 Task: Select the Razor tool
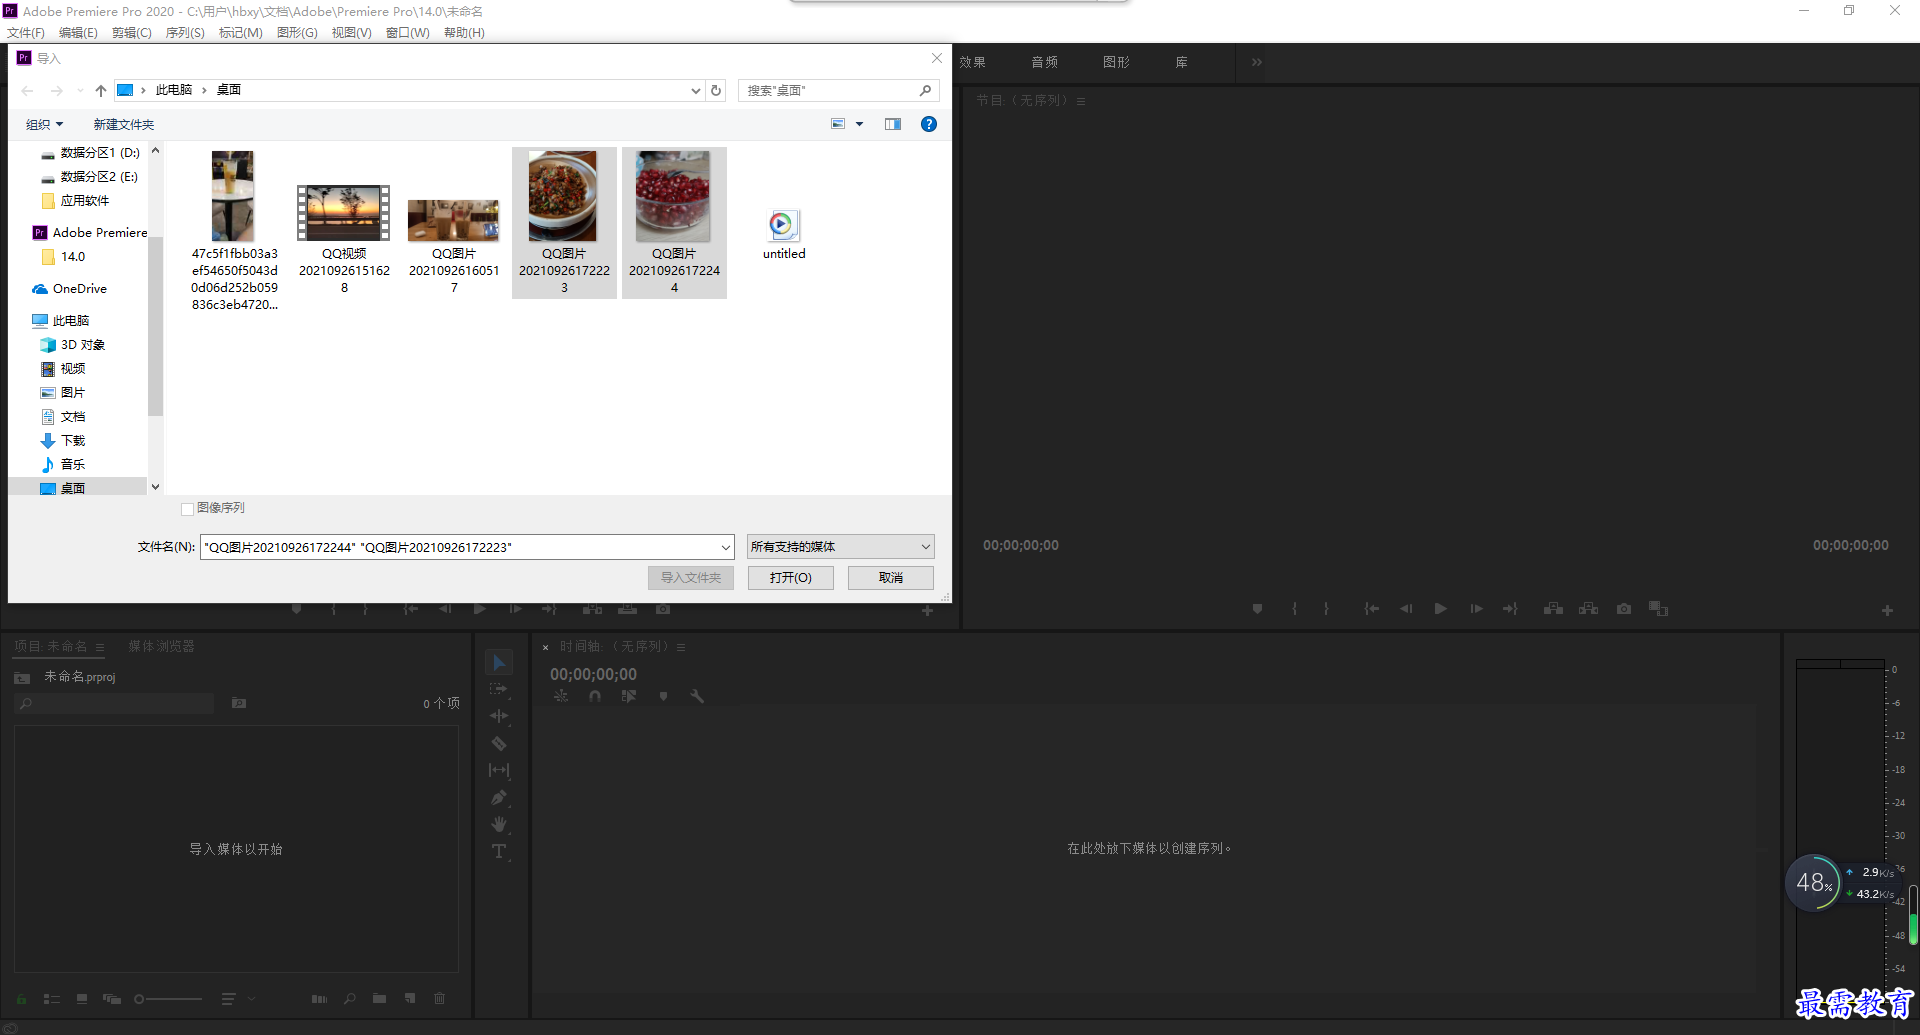pyautogui.click(x=499, y=743)
